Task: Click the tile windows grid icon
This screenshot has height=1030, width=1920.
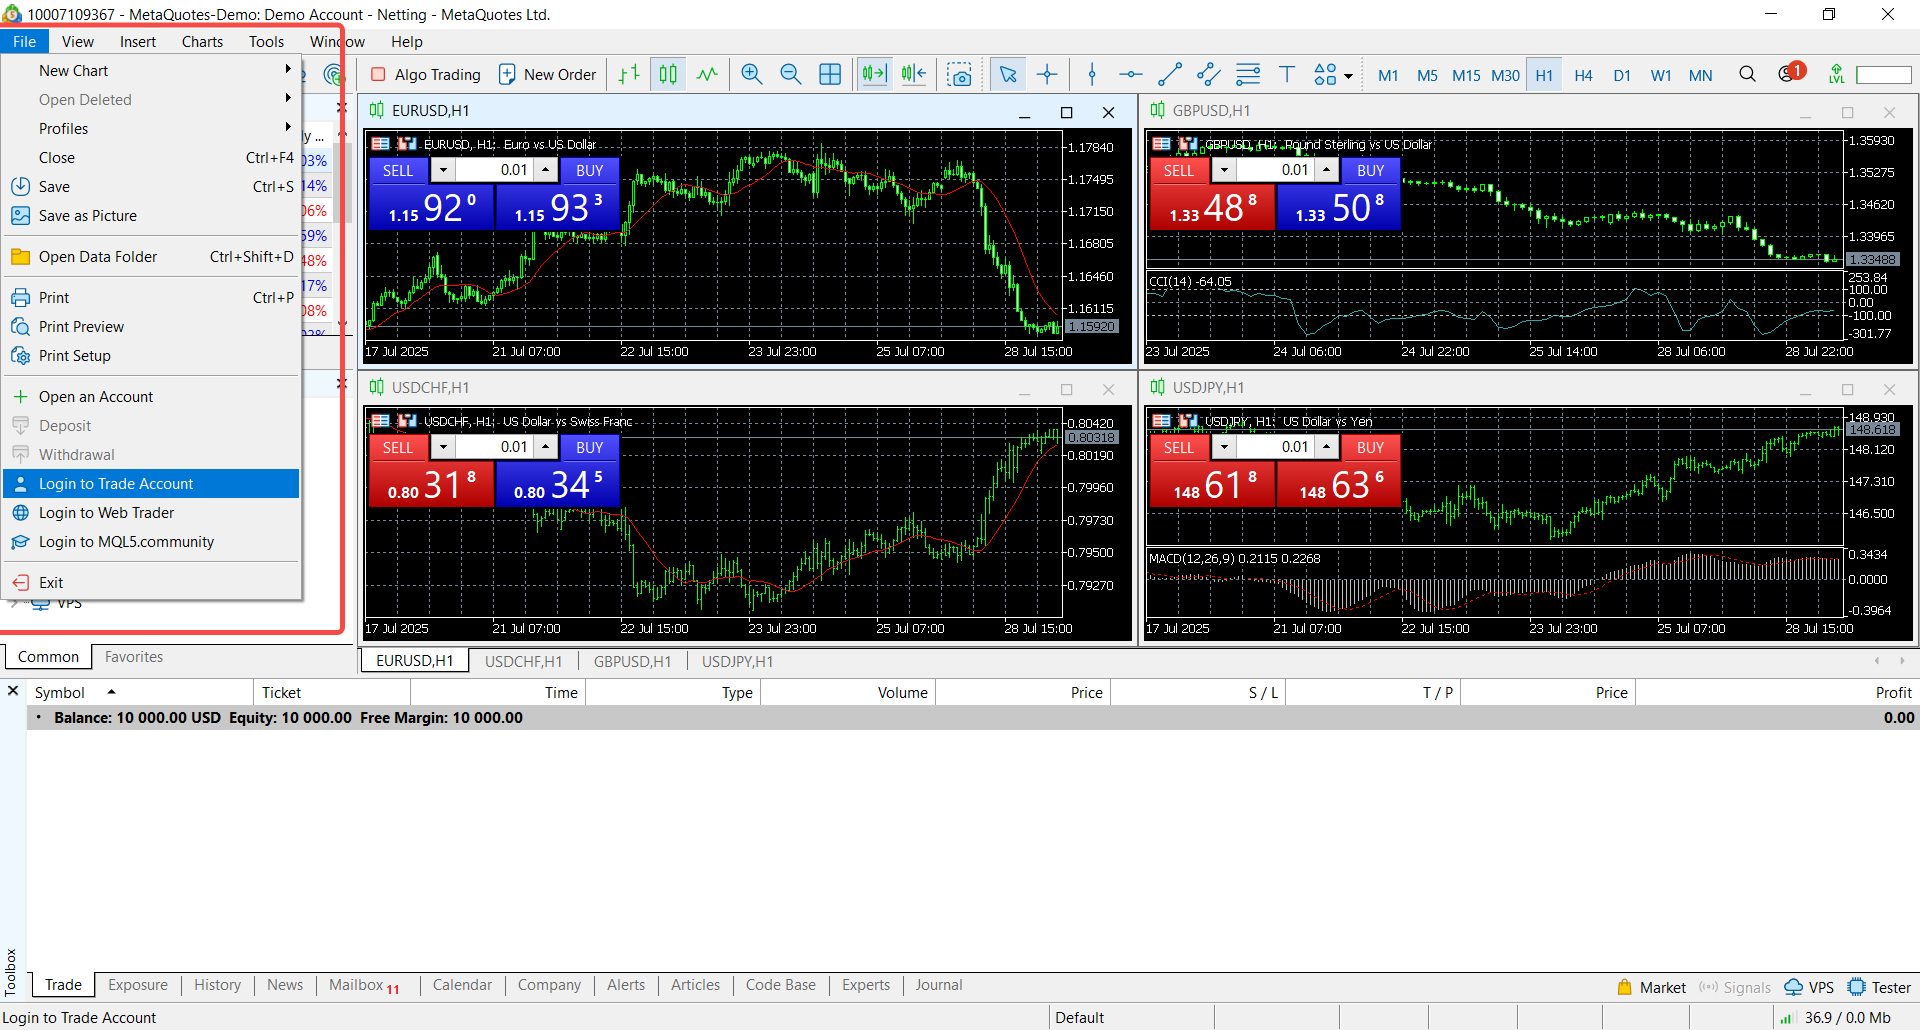Action: 830,75
